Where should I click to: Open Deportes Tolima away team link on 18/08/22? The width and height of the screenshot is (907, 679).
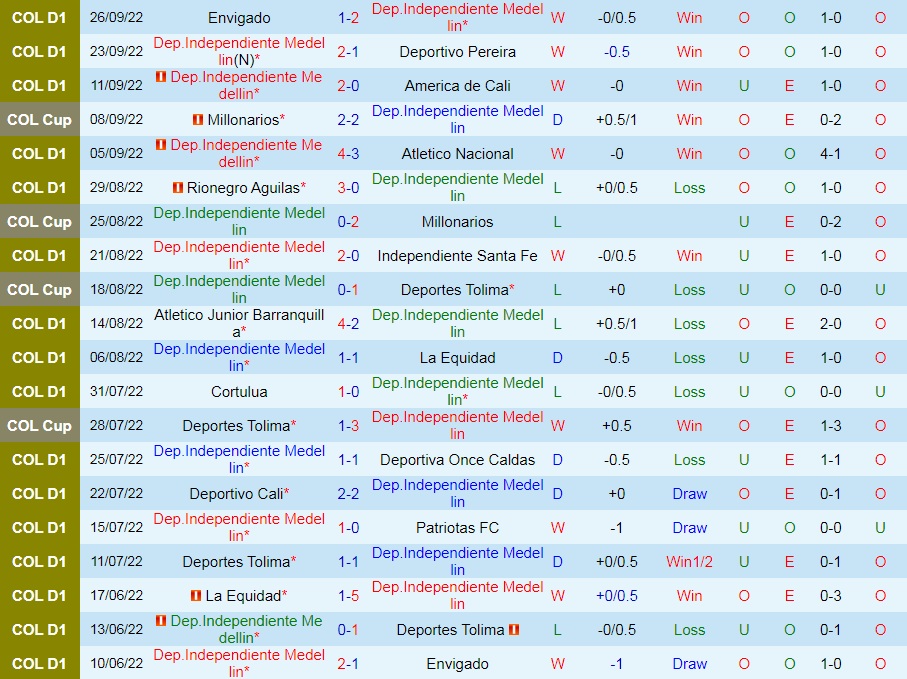coord(455,290)
